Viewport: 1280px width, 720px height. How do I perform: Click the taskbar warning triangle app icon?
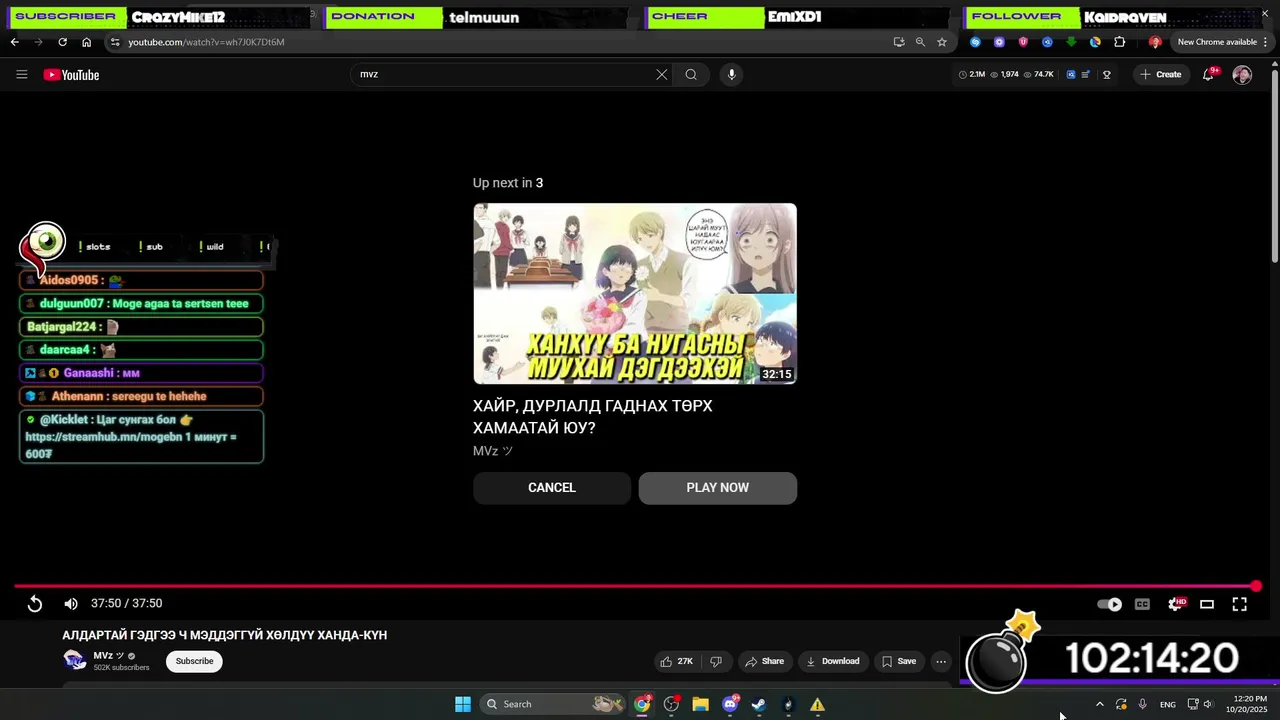coord(817,704)
